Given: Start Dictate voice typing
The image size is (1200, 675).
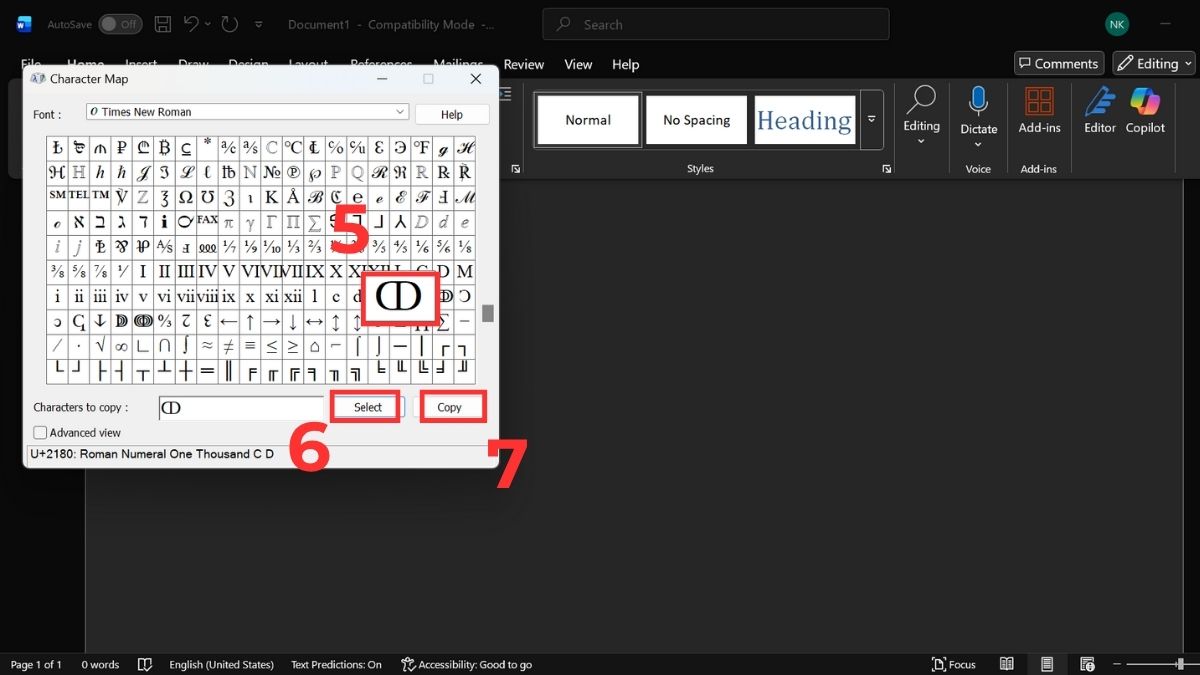Looking at the screenshot, I should [x=978, y=110].
